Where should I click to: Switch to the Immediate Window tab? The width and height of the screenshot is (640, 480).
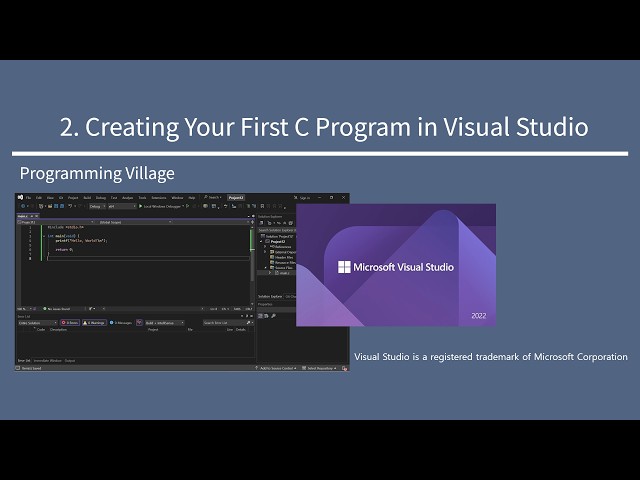[47, 361]
